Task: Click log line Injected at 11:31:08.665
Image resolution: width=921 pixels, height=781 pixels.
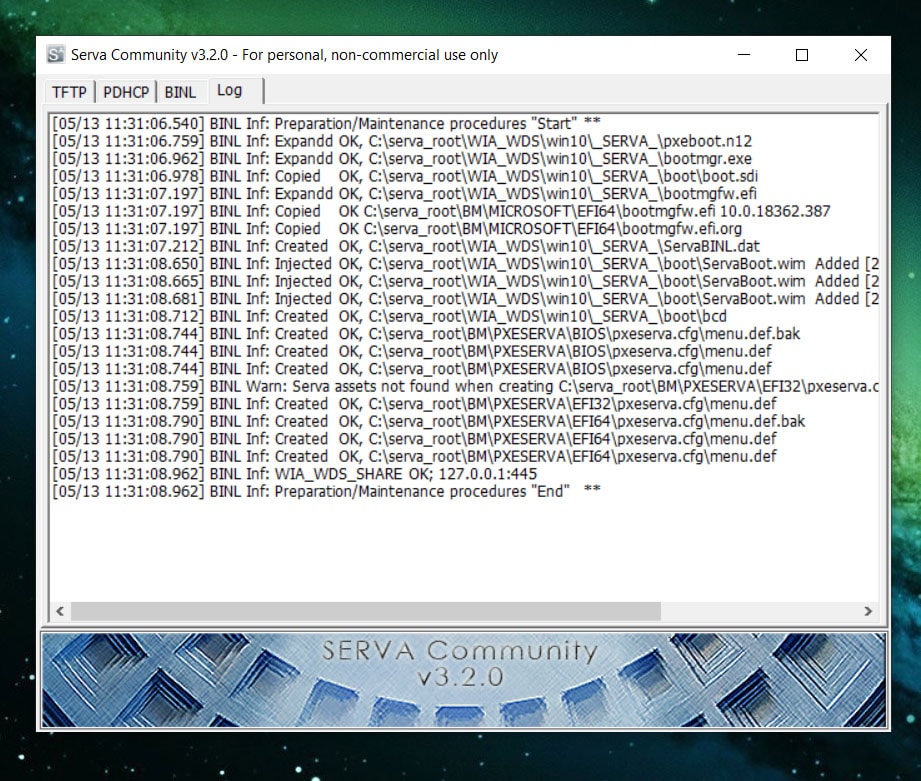Action: [x=465, y=281]
